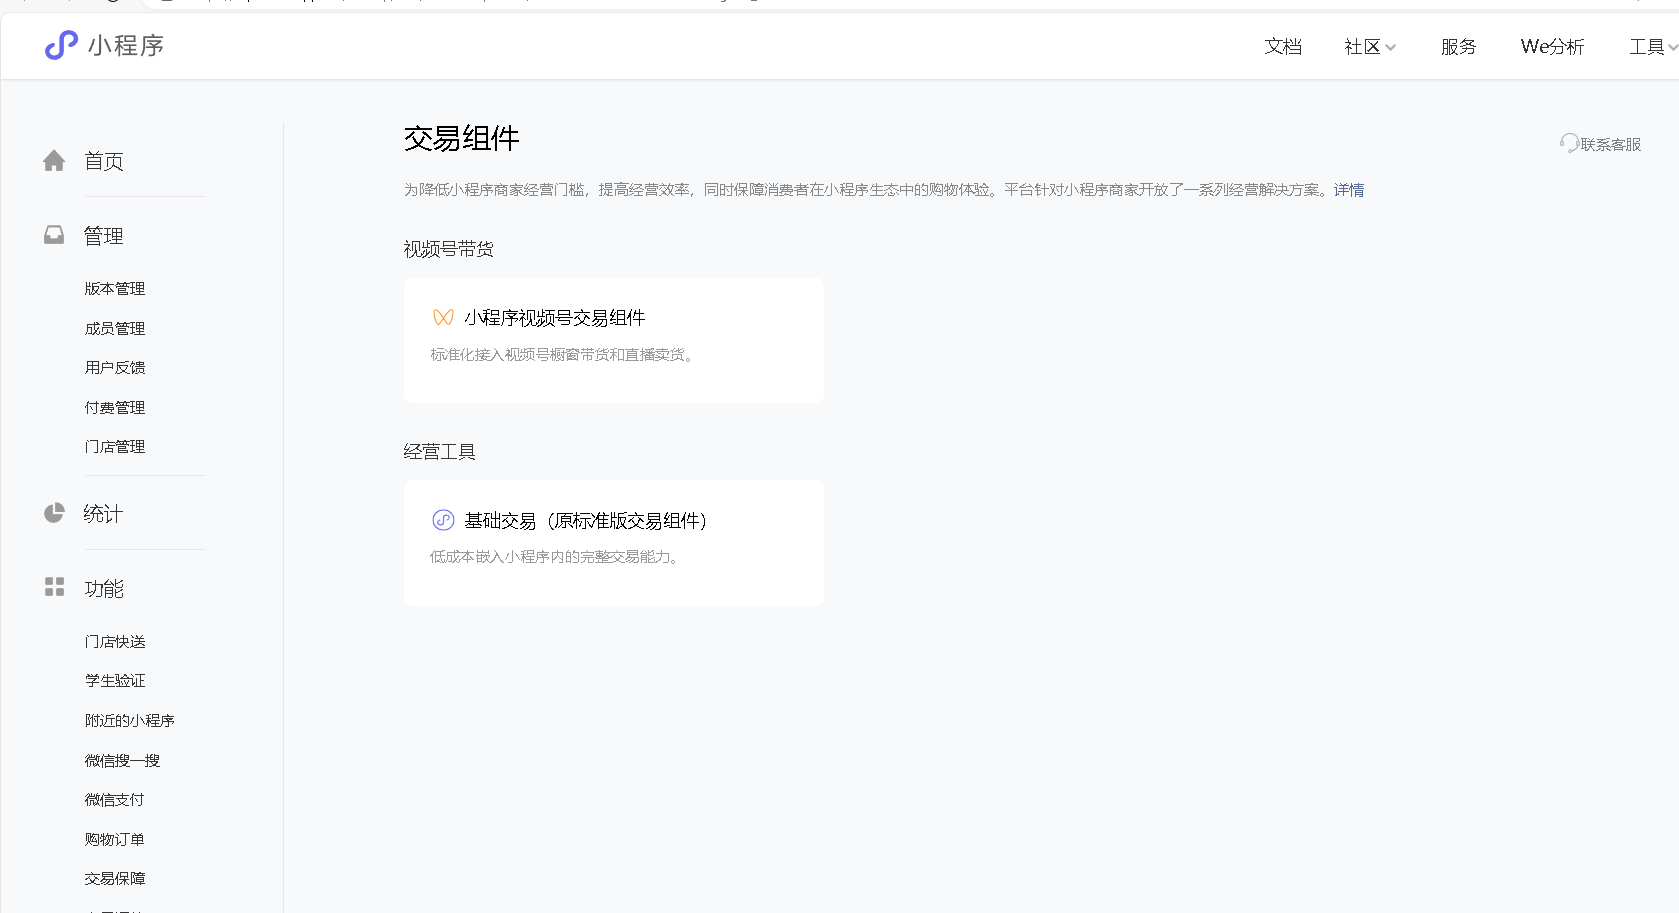Screen dimensions: 1679x913
Task: Click the 小程序 brand text in header
Action: coord(126,45)
